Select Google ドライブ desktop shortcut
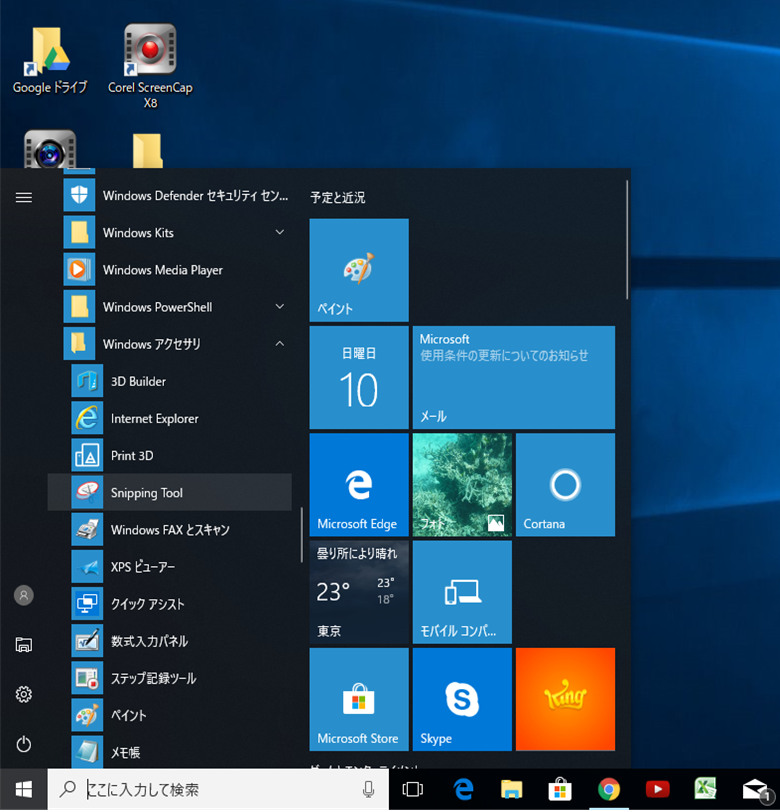 tap(50, 61)
